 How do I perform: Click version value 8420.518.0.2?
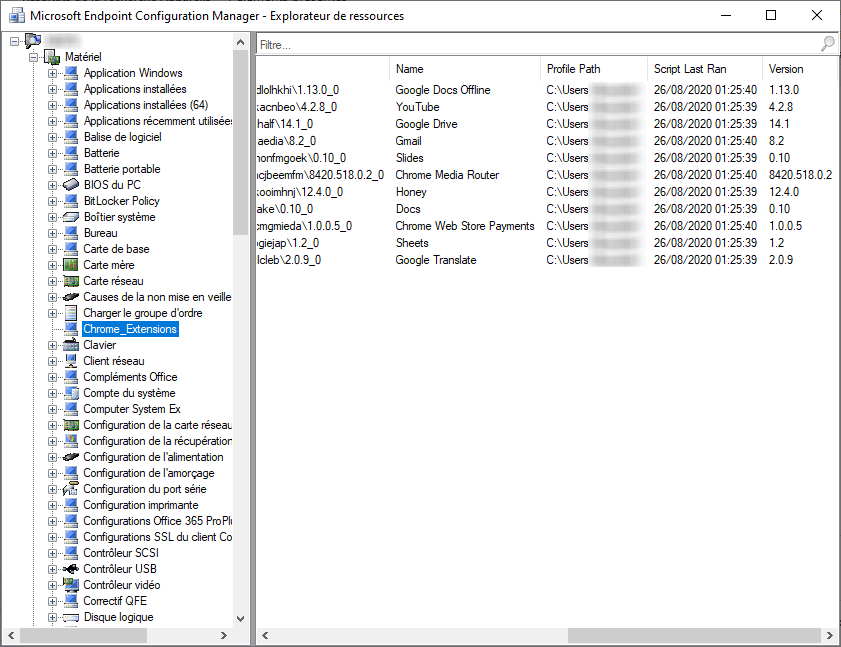click(x=800, y=175)
